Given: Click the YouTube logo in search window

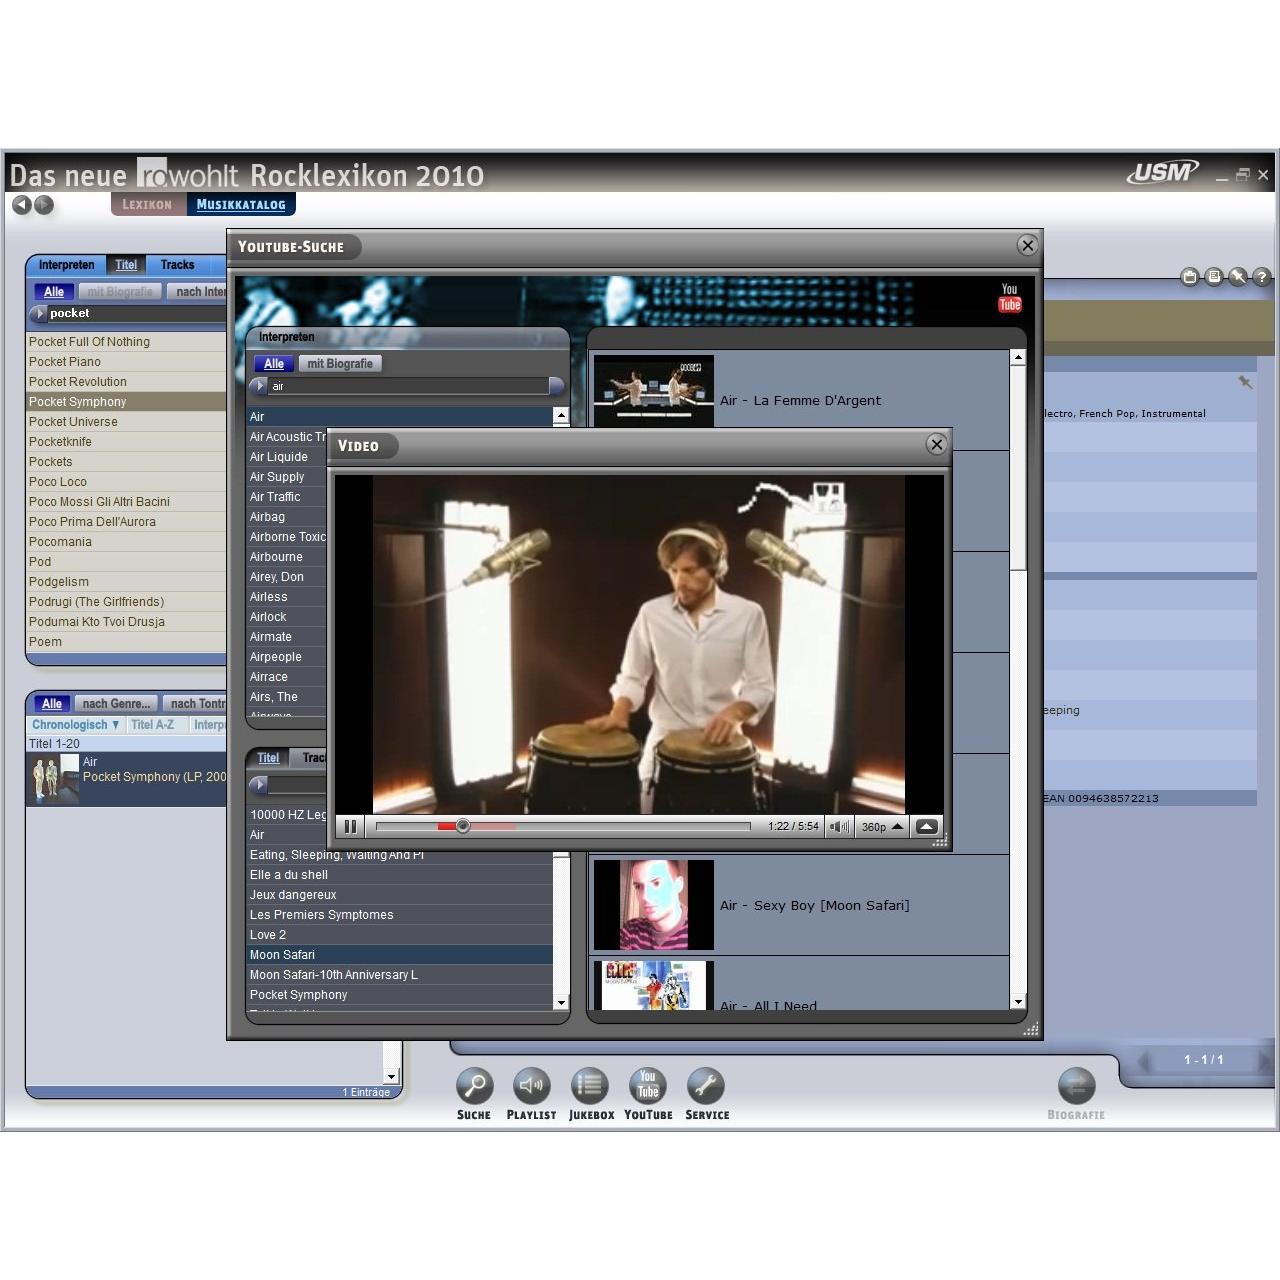Looking at the screenshot, I should pyautogui.click(x=1010, y=298).
